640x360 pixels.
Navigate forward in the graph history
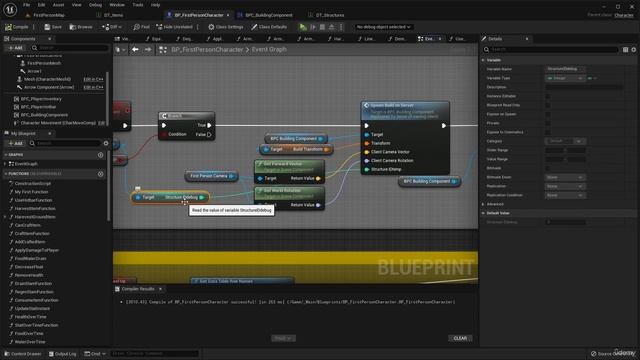pos(148,49)
